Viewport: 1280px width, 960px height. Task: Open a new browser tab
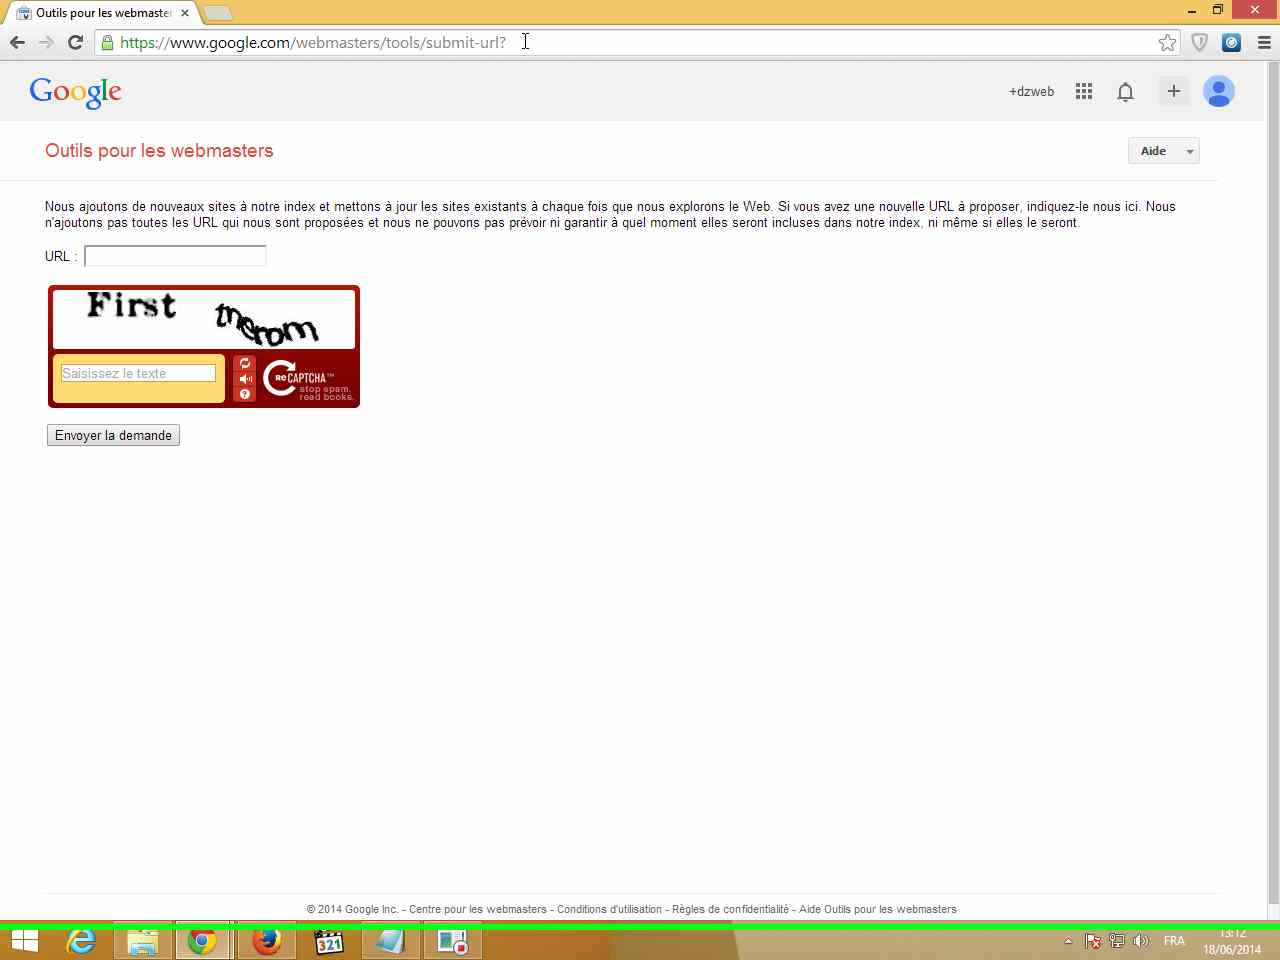[217, 13]
